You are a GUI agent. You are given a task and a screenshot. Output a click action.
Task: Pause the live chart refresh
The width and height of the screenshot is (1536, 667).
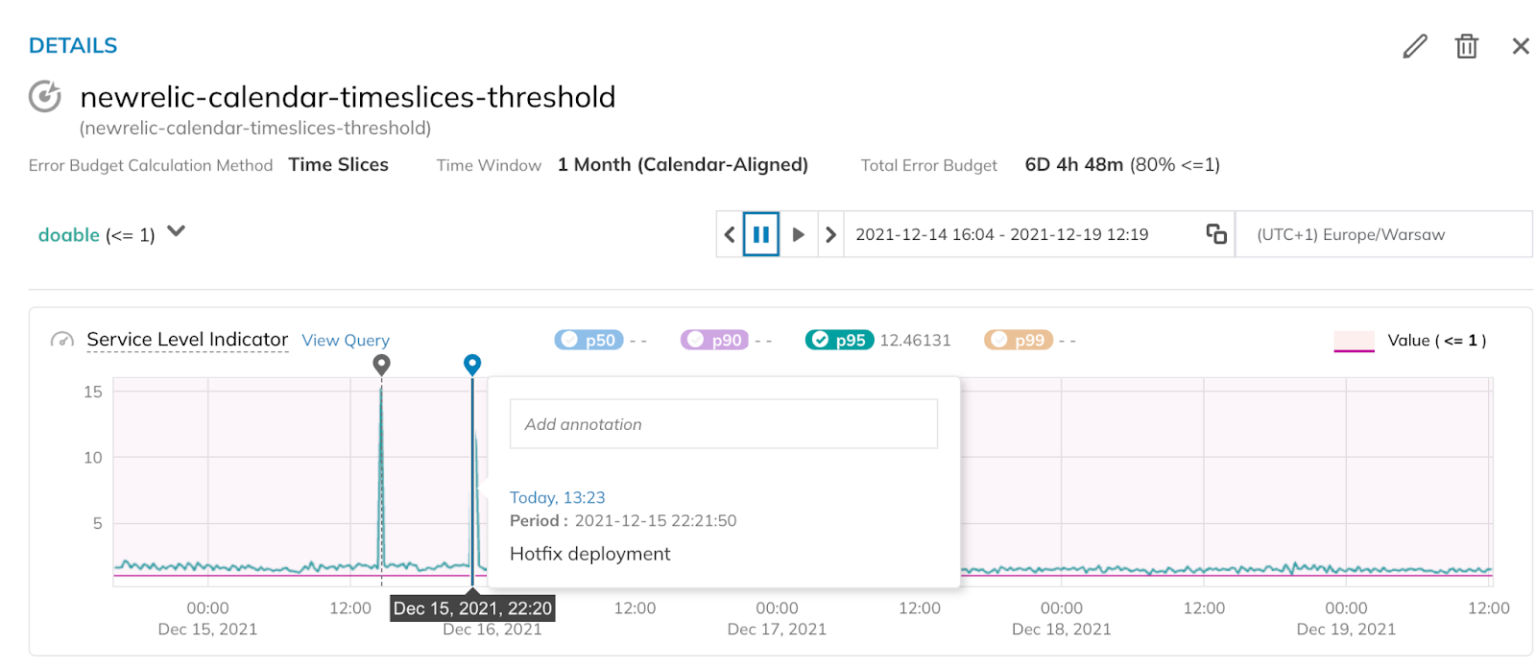click(762, 233)
